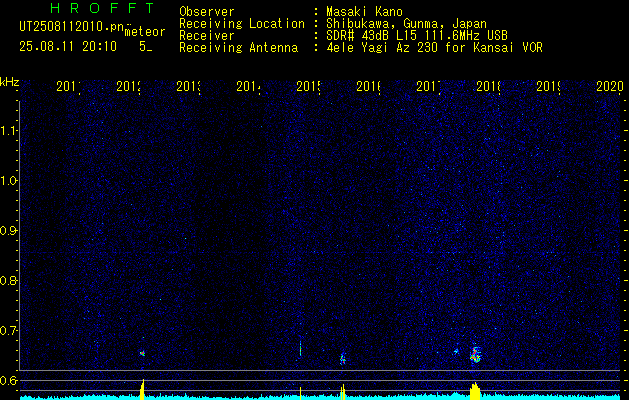
Task: Click the thin yellow power spike at 2015
Action: coord(300,393)
